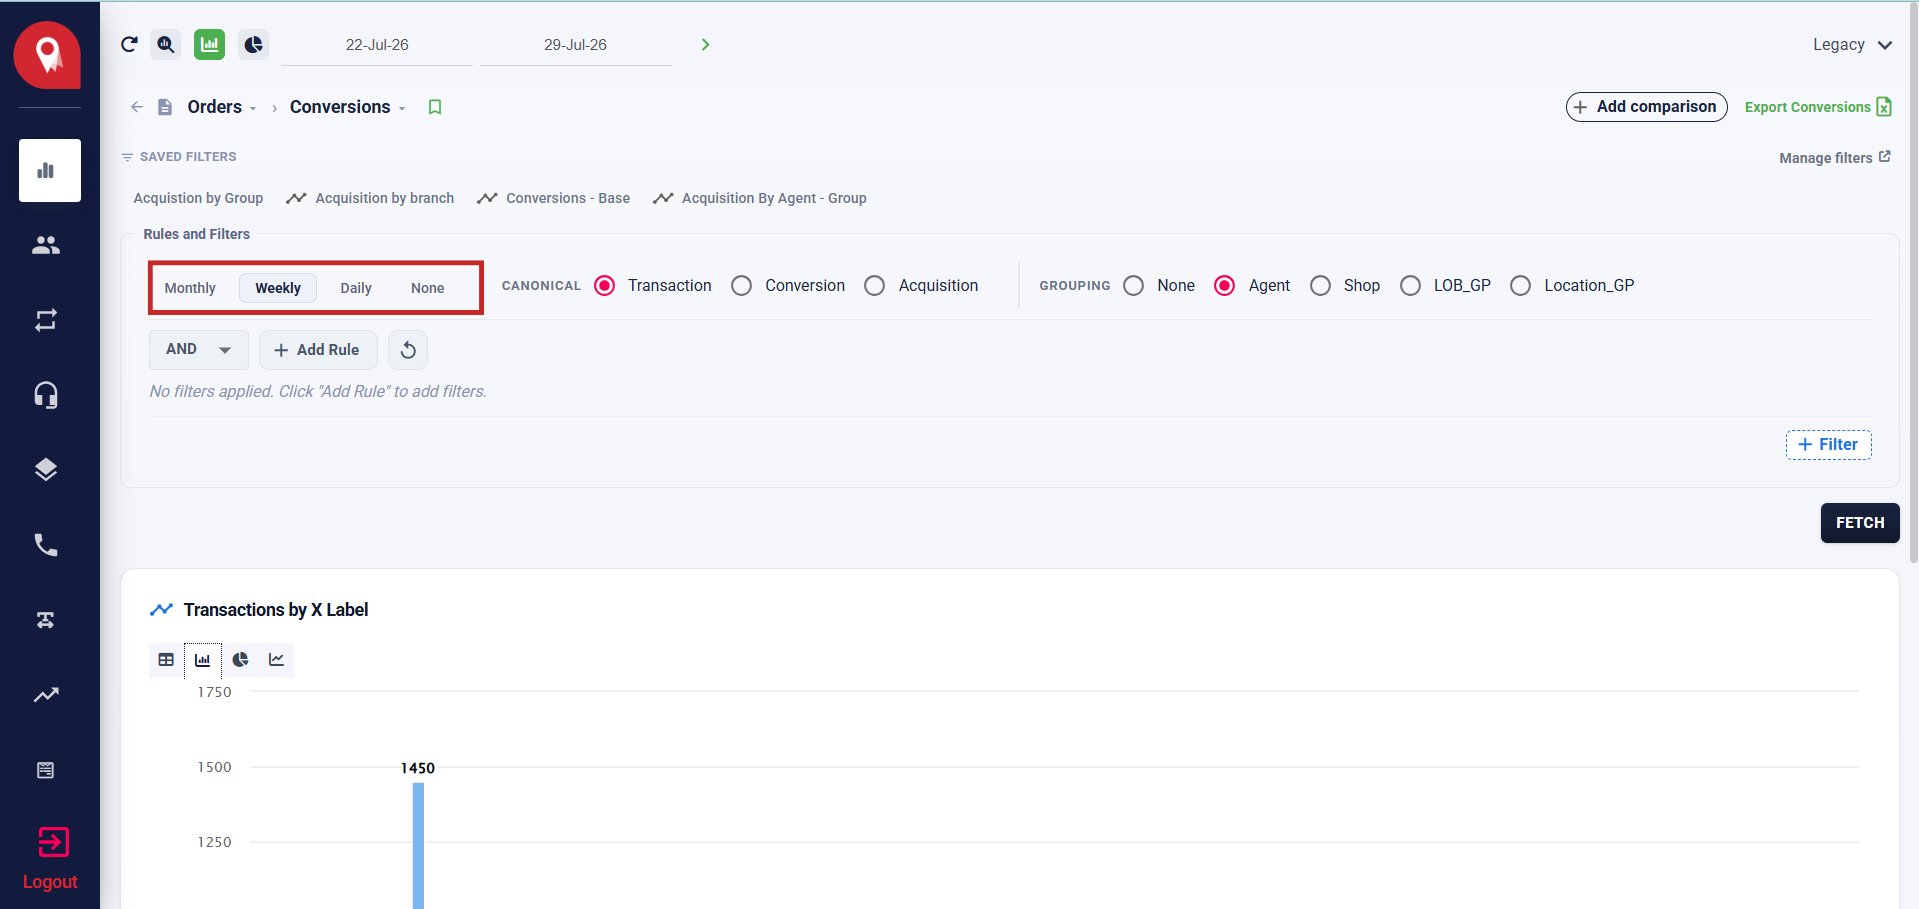Open the search analytics magnifier icon
The image size is (1919, 909).
coord(166,44)
